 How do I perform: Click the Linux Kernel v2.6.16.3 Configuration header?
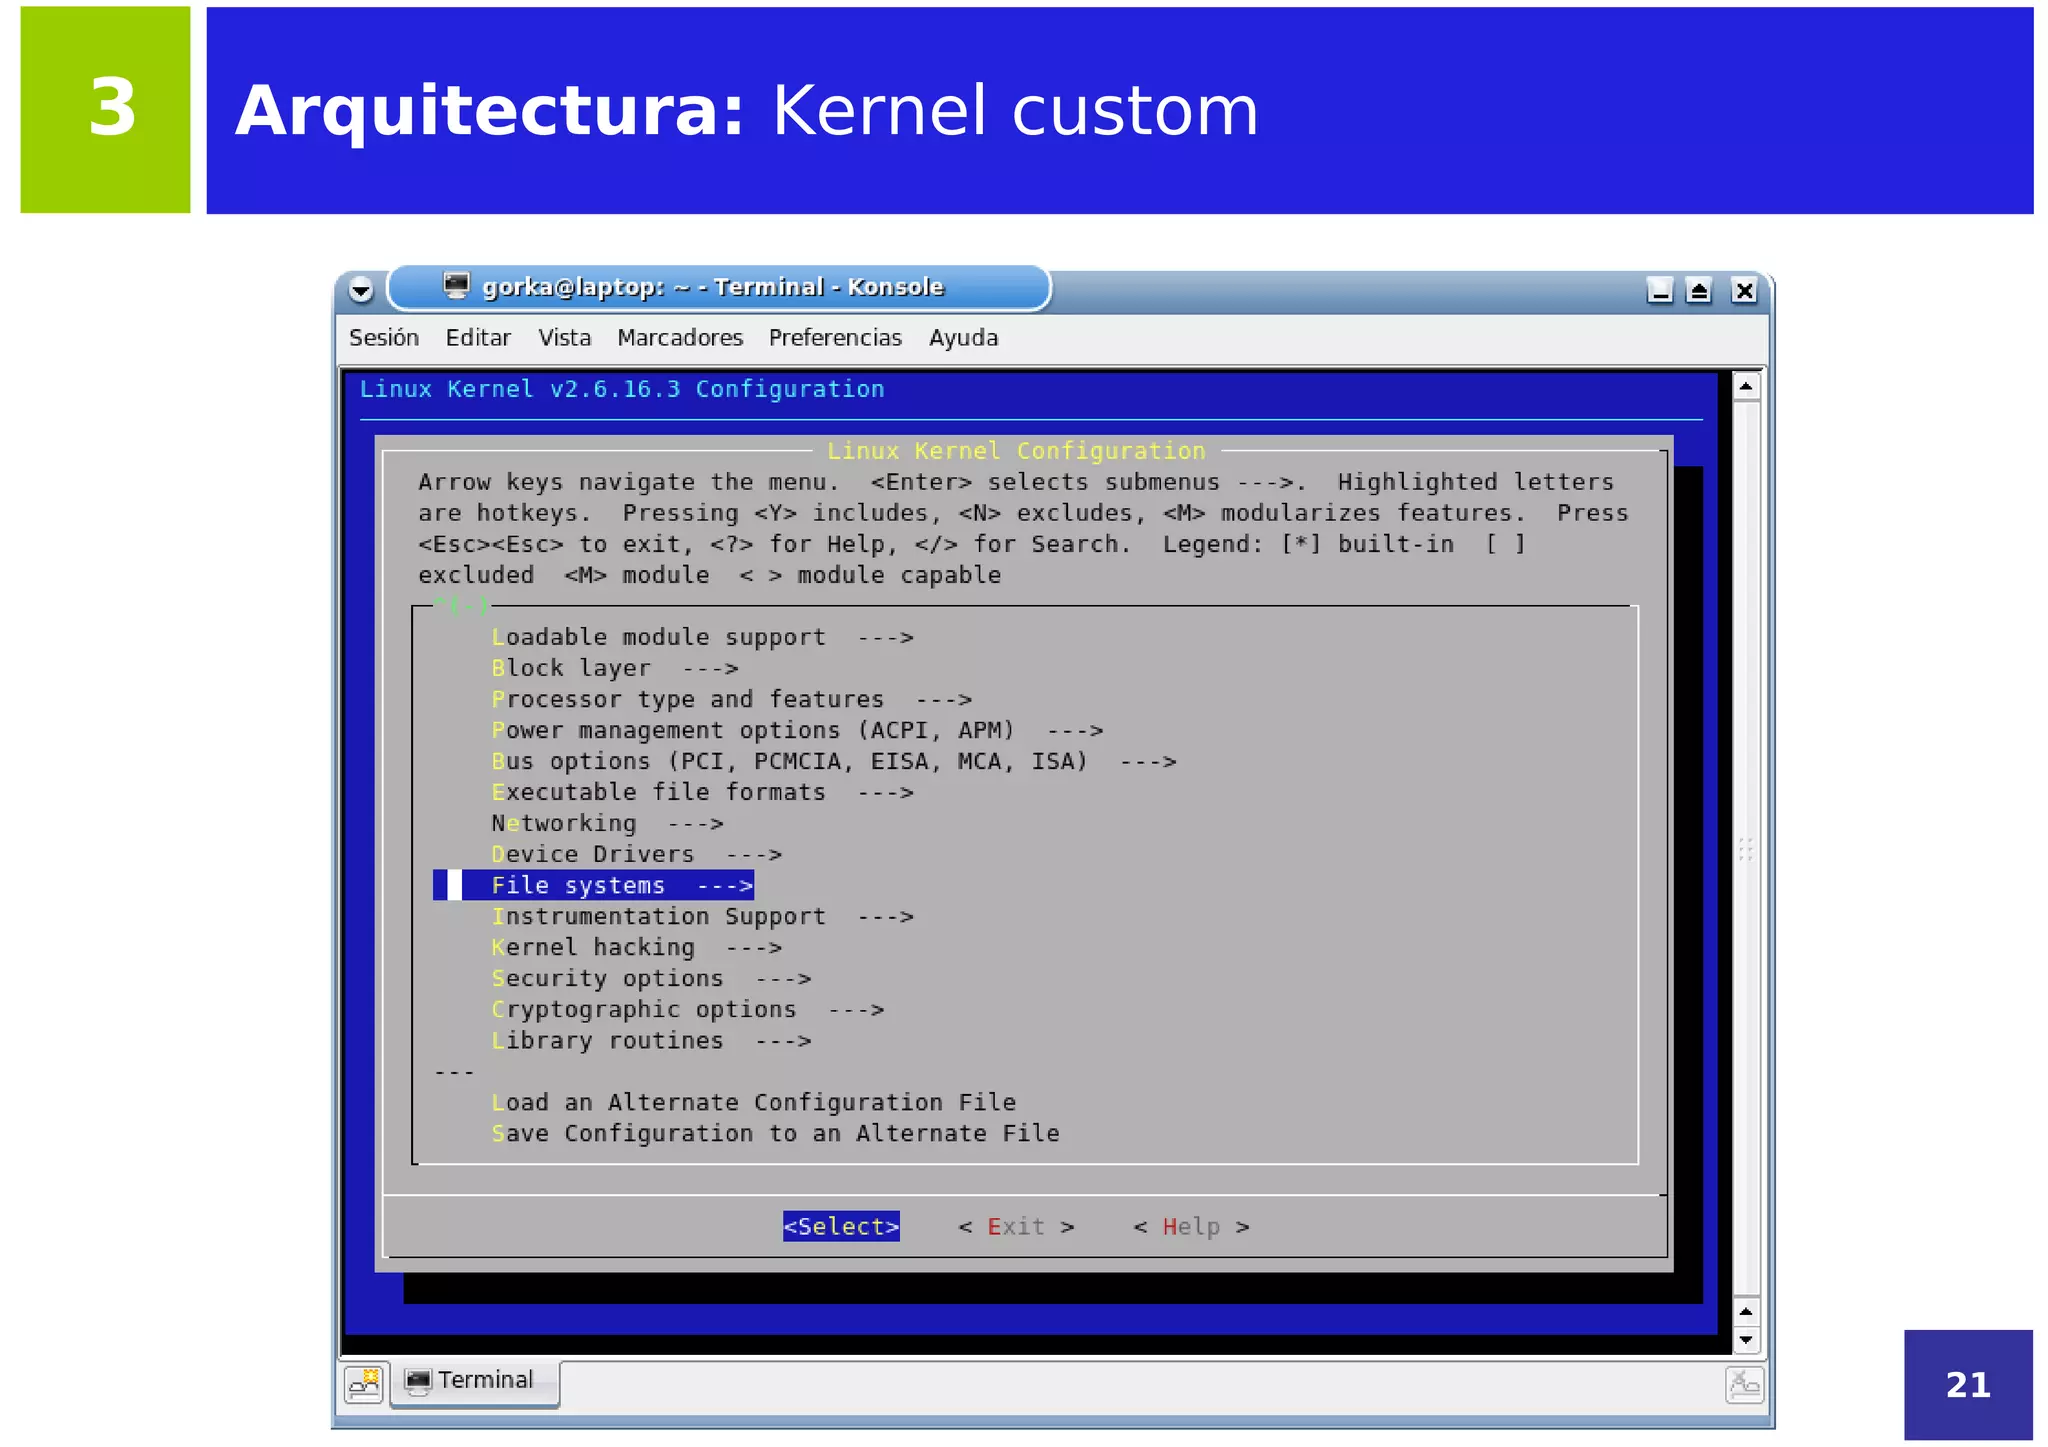pos(622,389)
